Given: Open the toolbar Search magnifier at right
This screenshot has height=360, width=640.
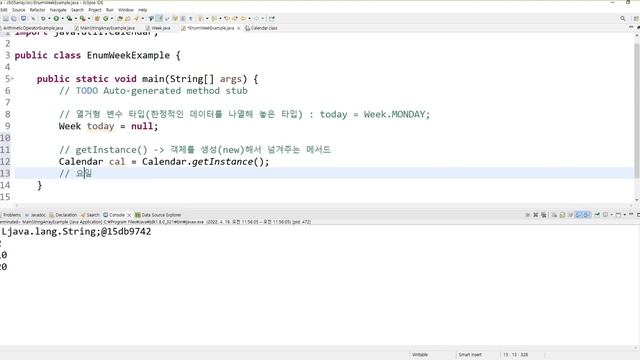Looking at the screenshot, I should 622,18.
